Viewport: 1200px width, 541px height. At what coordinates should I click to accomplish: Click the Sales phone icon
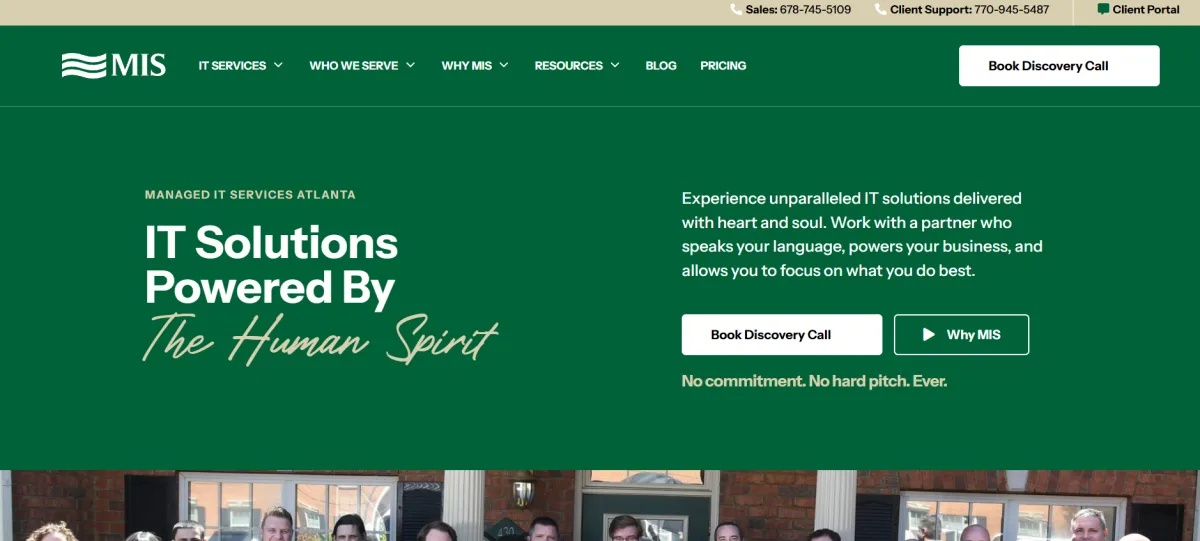click(x=737, y=10)
